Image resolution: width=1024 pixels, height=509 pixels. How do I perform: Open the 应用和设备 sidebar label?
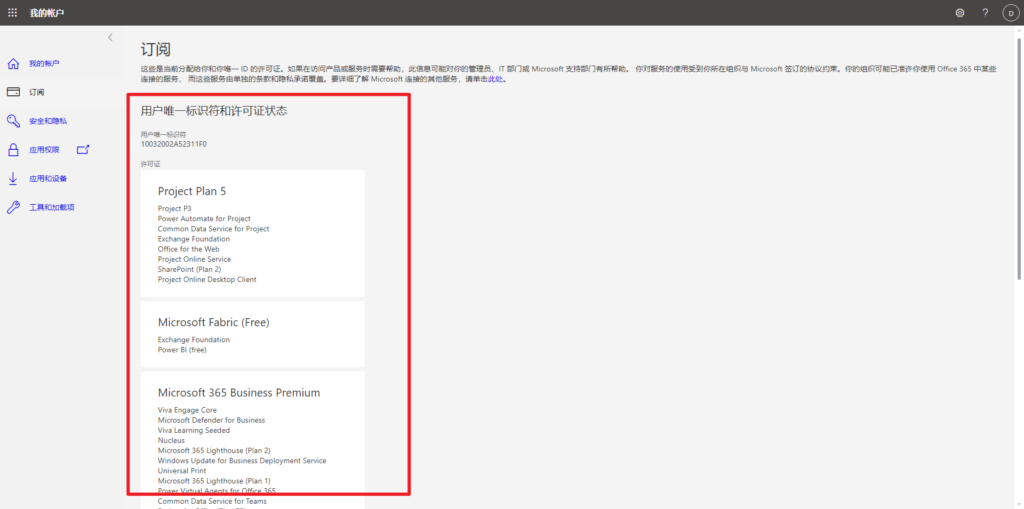(x=48, y=179)
